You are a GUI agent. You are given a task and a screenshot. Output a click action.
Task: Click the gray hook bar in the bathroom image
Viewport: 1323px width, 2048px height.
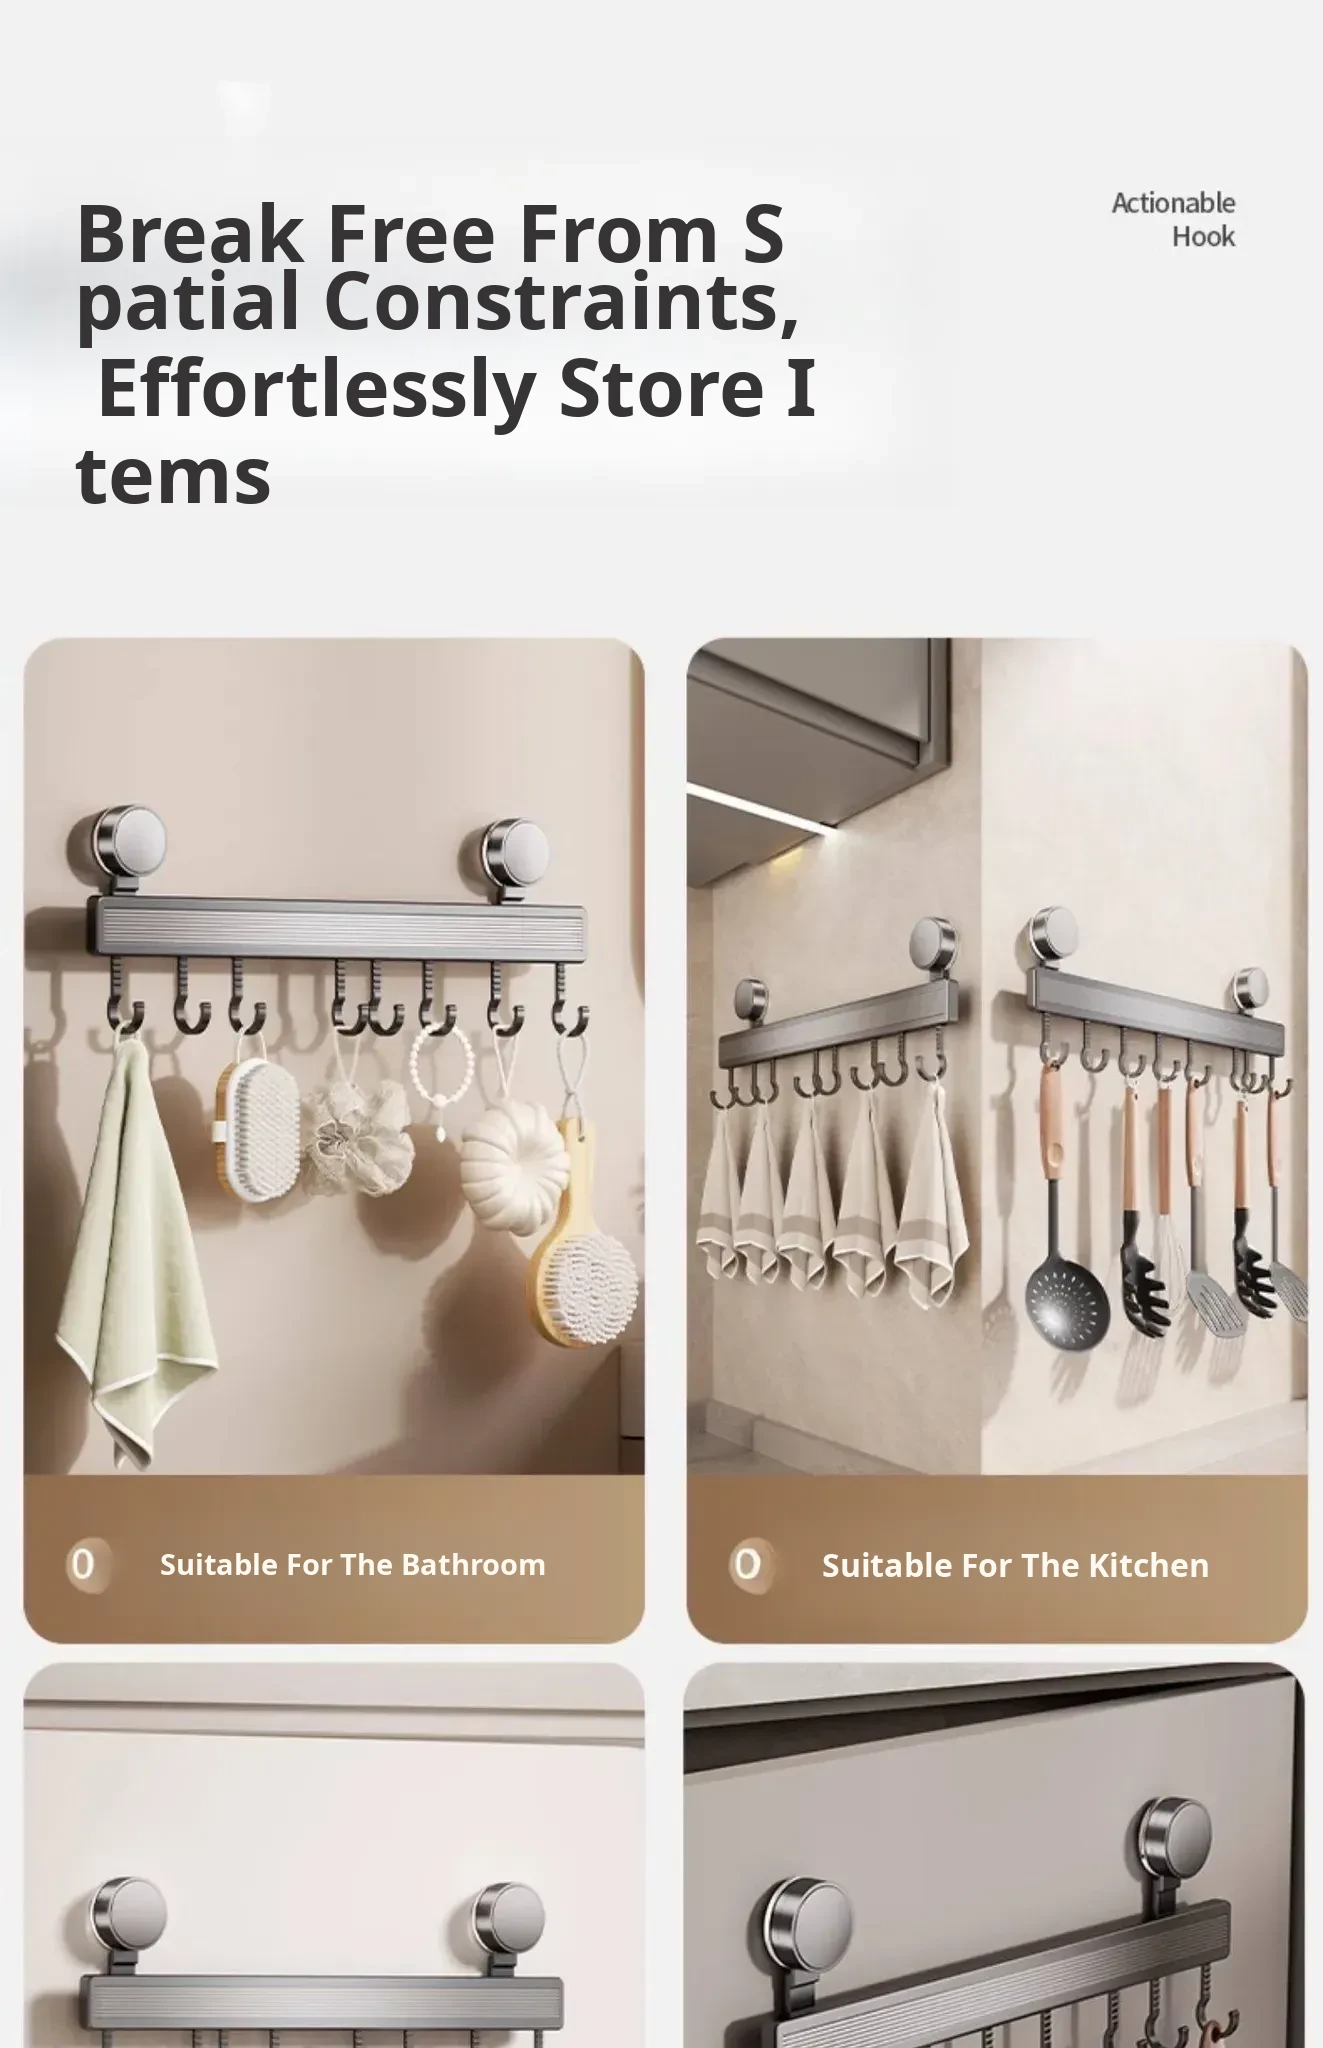(x=337, y=926)
